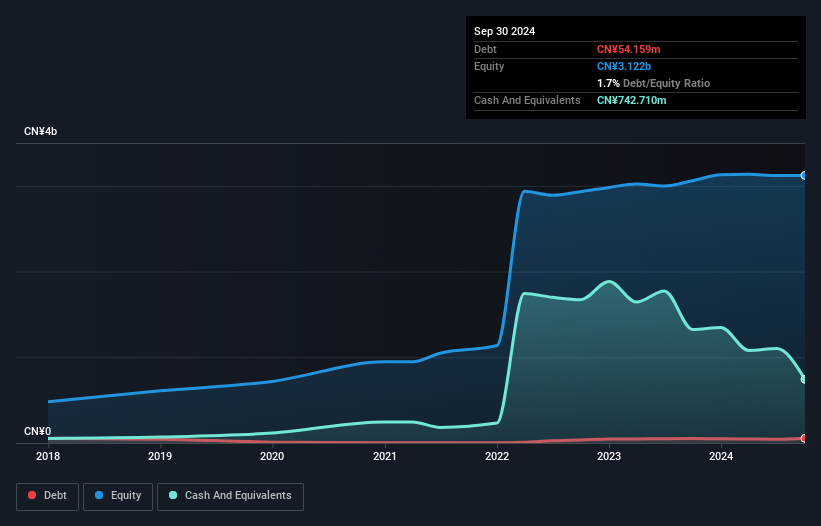Click the teal Cash And Equivalents legend dot
This screenshot has height=526, width=821.
[173, 495]
